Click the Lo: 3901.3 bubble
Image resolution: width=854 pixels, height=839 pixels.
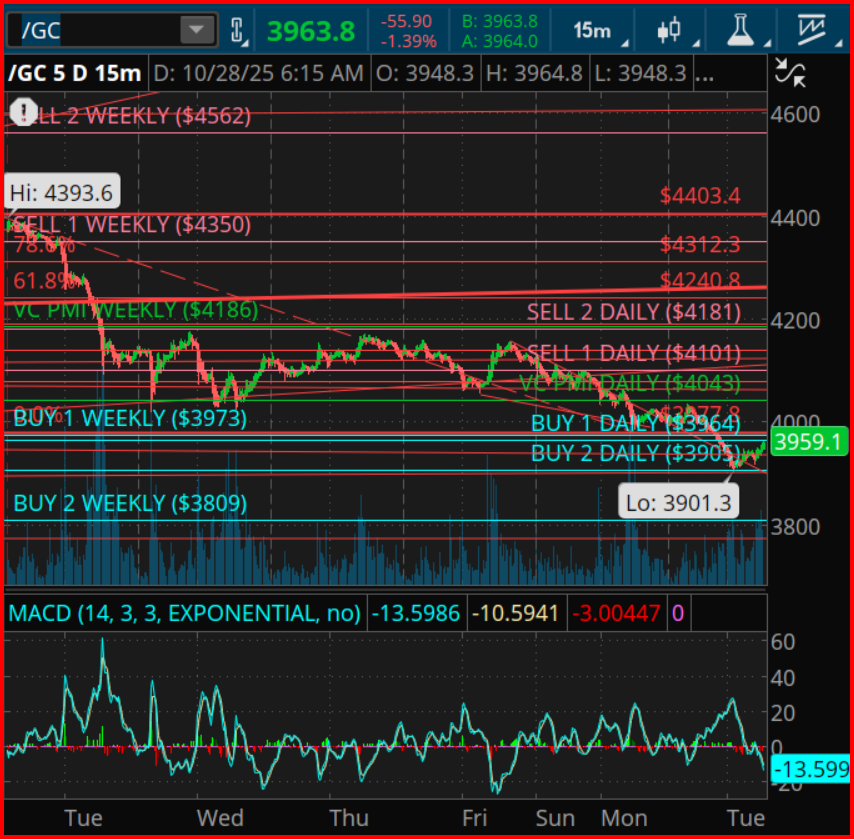[678, 501]
